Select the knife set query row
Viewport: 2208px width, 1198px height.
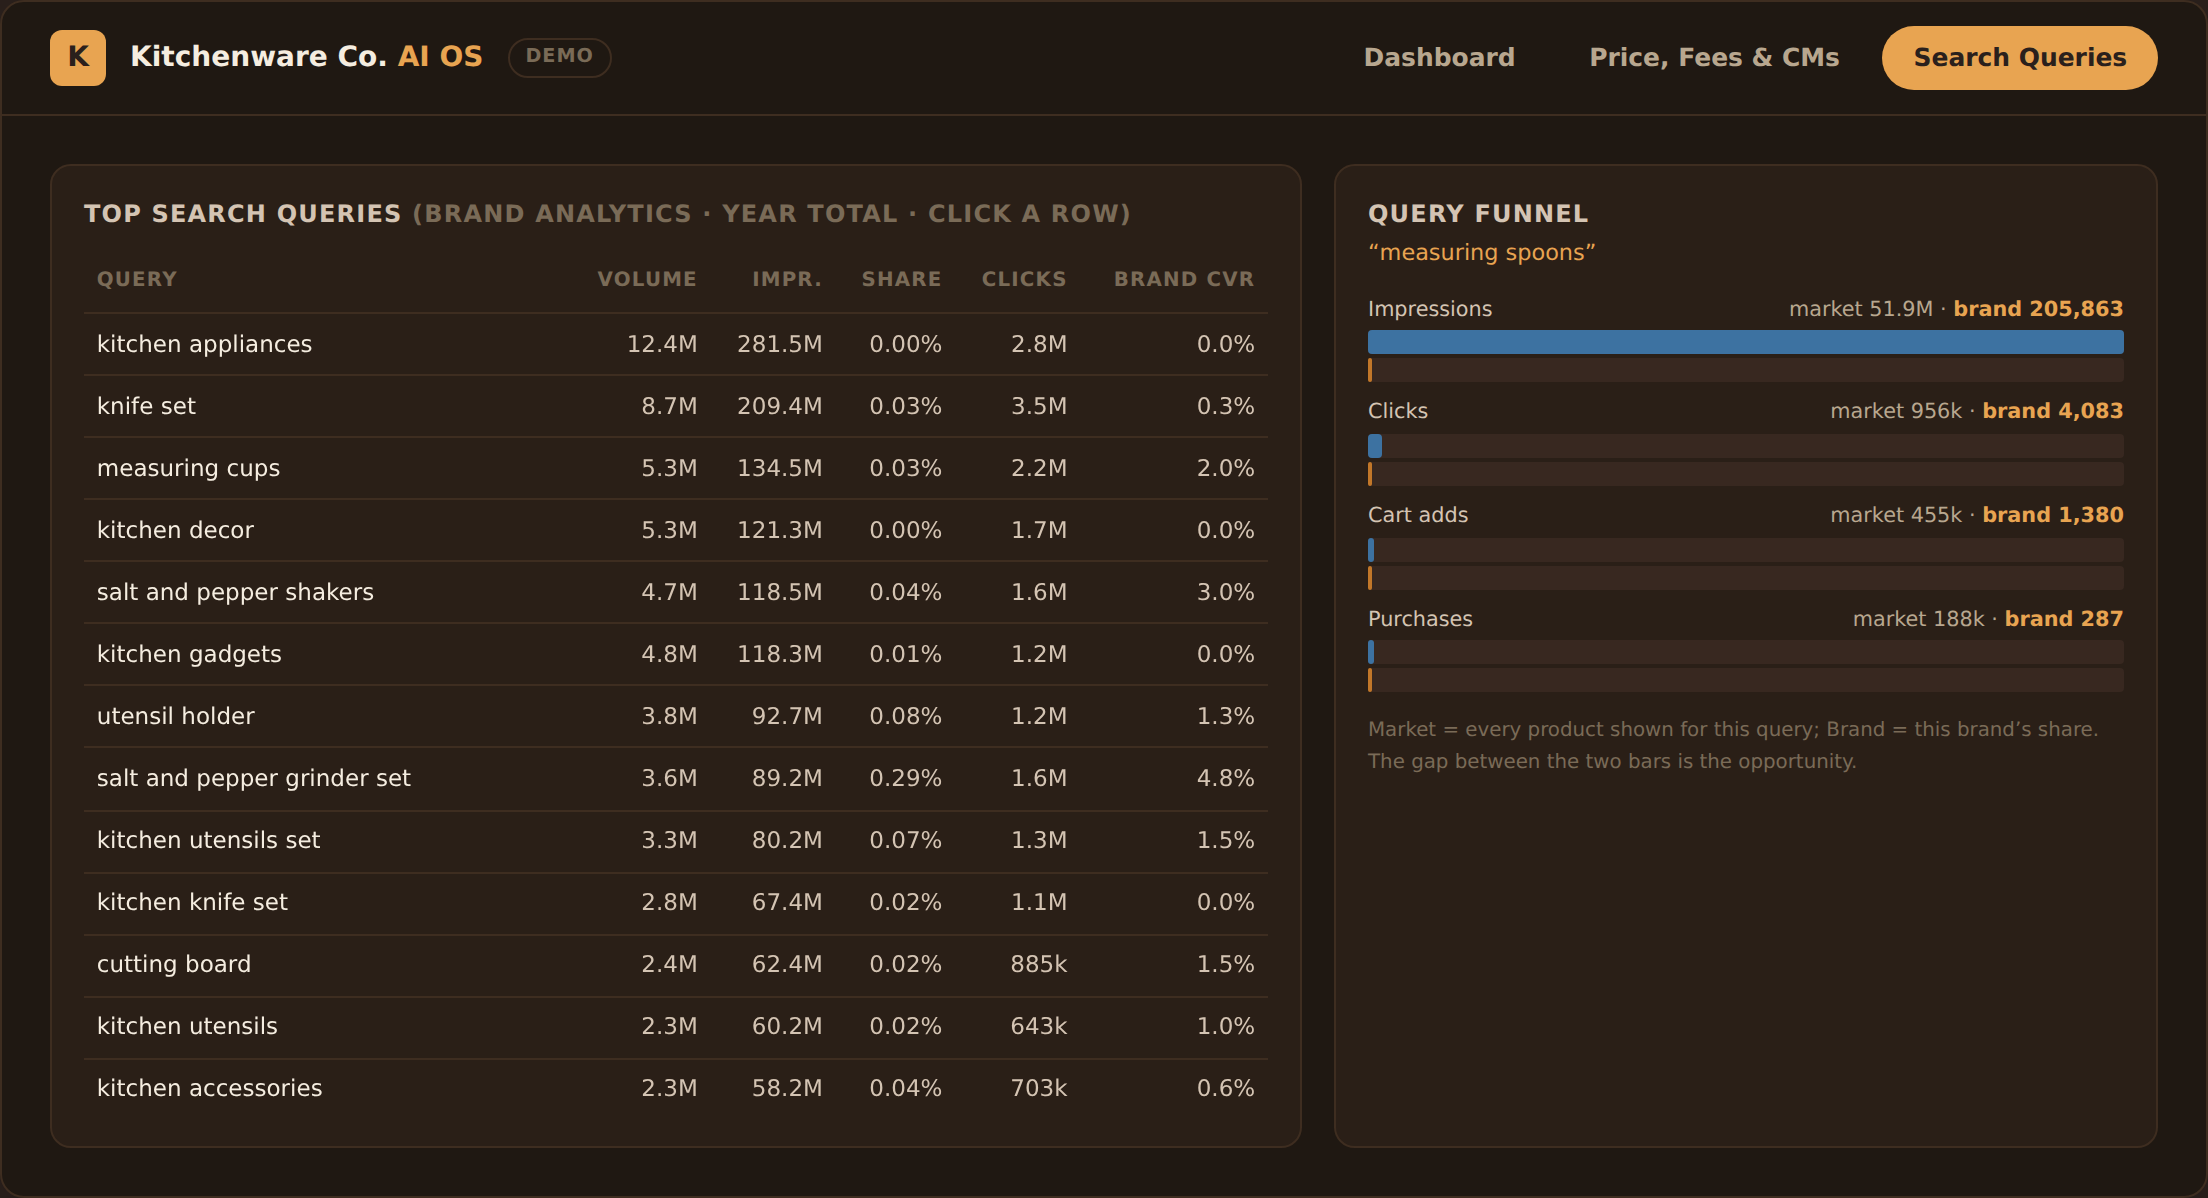[x=676, y=406]
